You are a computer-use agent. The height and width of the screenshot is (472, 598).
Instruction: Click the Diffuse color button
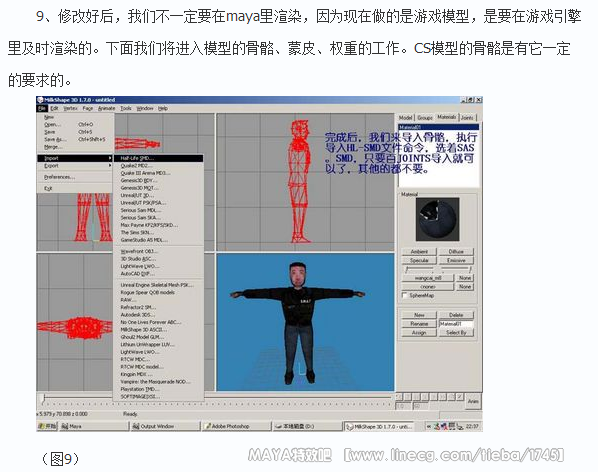click(x=456, y=252)
